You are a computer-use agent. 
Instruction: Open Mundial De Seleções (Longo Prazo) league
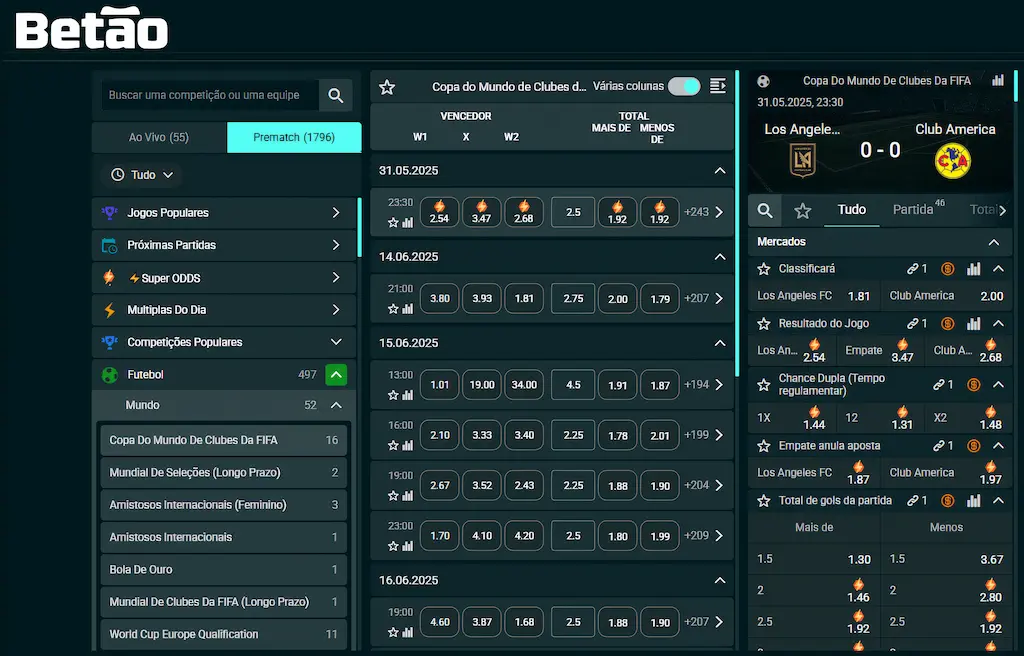(x=223, y=472)
